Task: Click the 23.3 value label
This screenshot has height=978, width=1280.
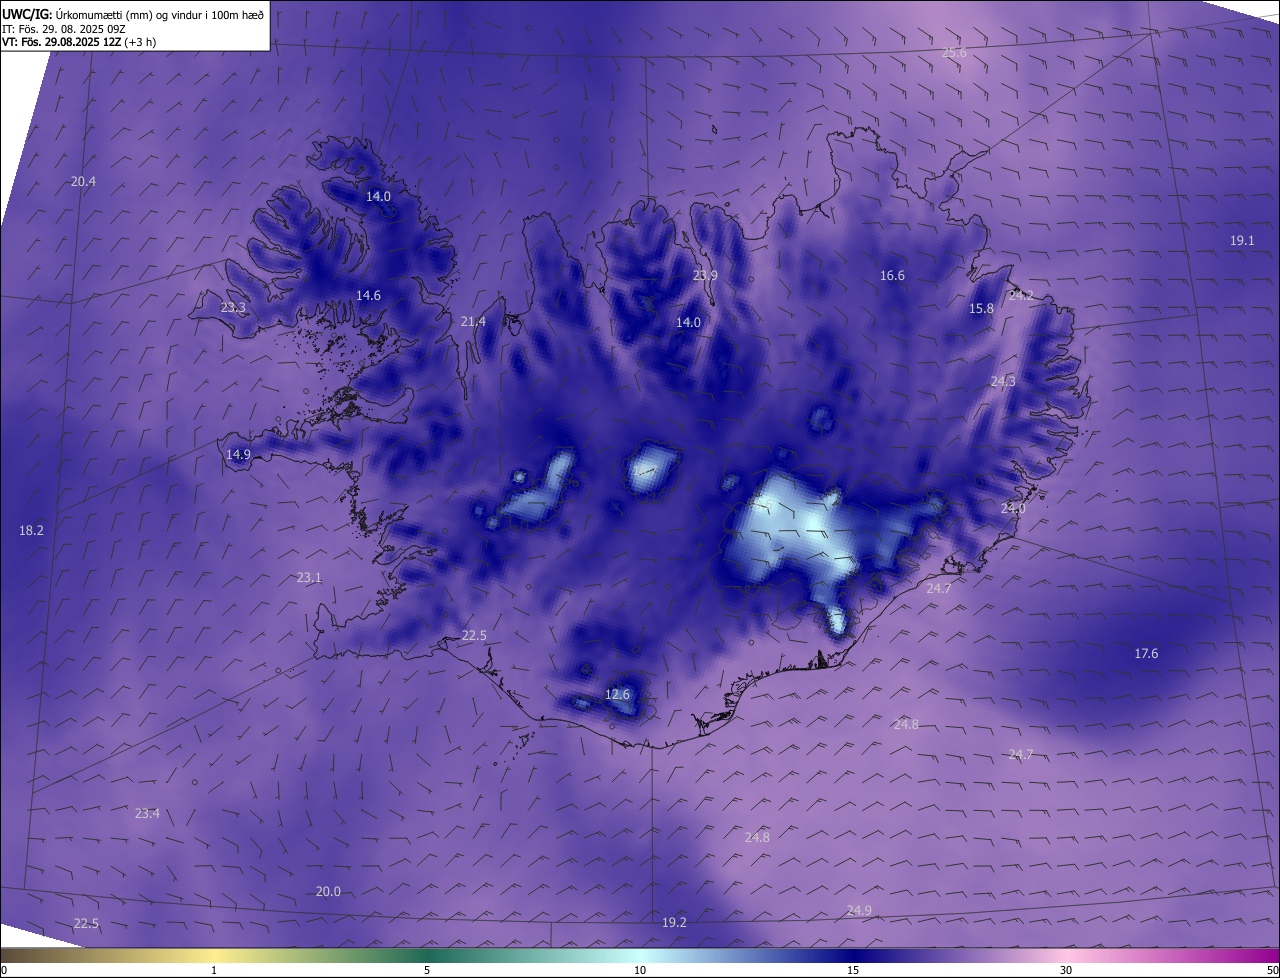Action: 233,307
